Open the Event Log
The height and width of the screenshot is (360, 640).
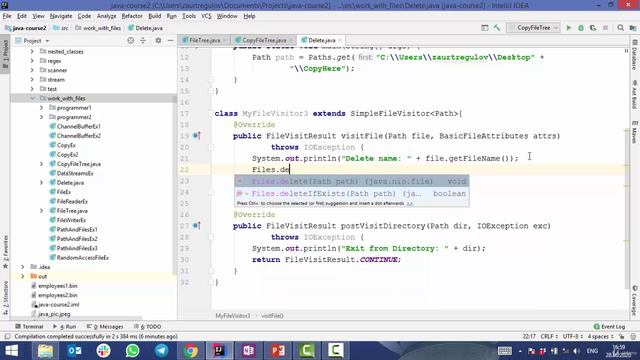609,327
